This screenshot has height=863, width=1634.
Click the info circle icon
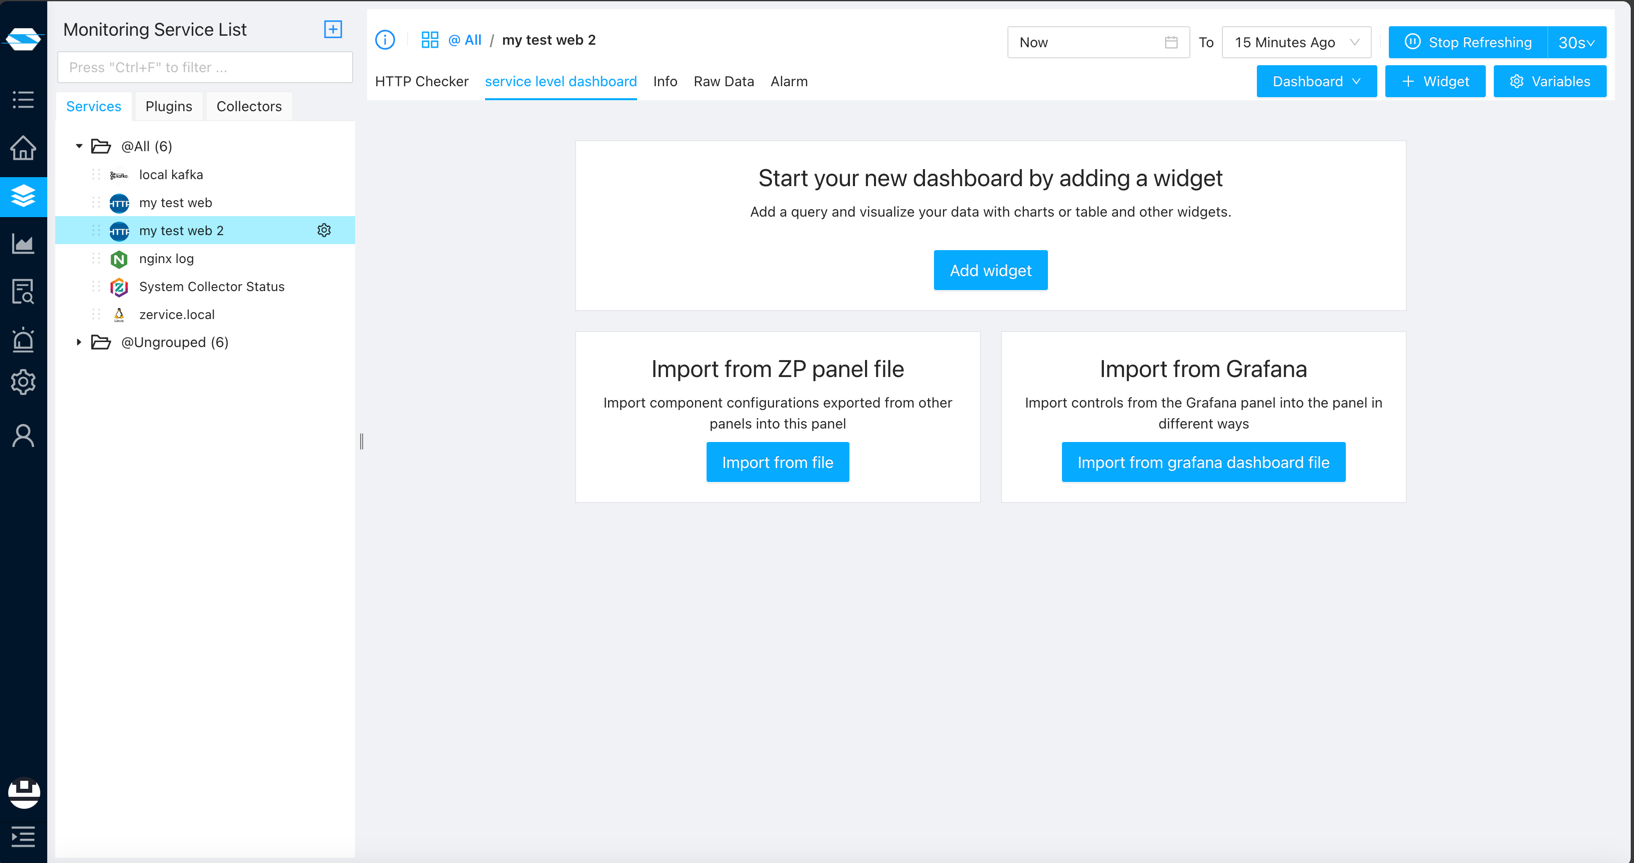click(x=385, y=40)
